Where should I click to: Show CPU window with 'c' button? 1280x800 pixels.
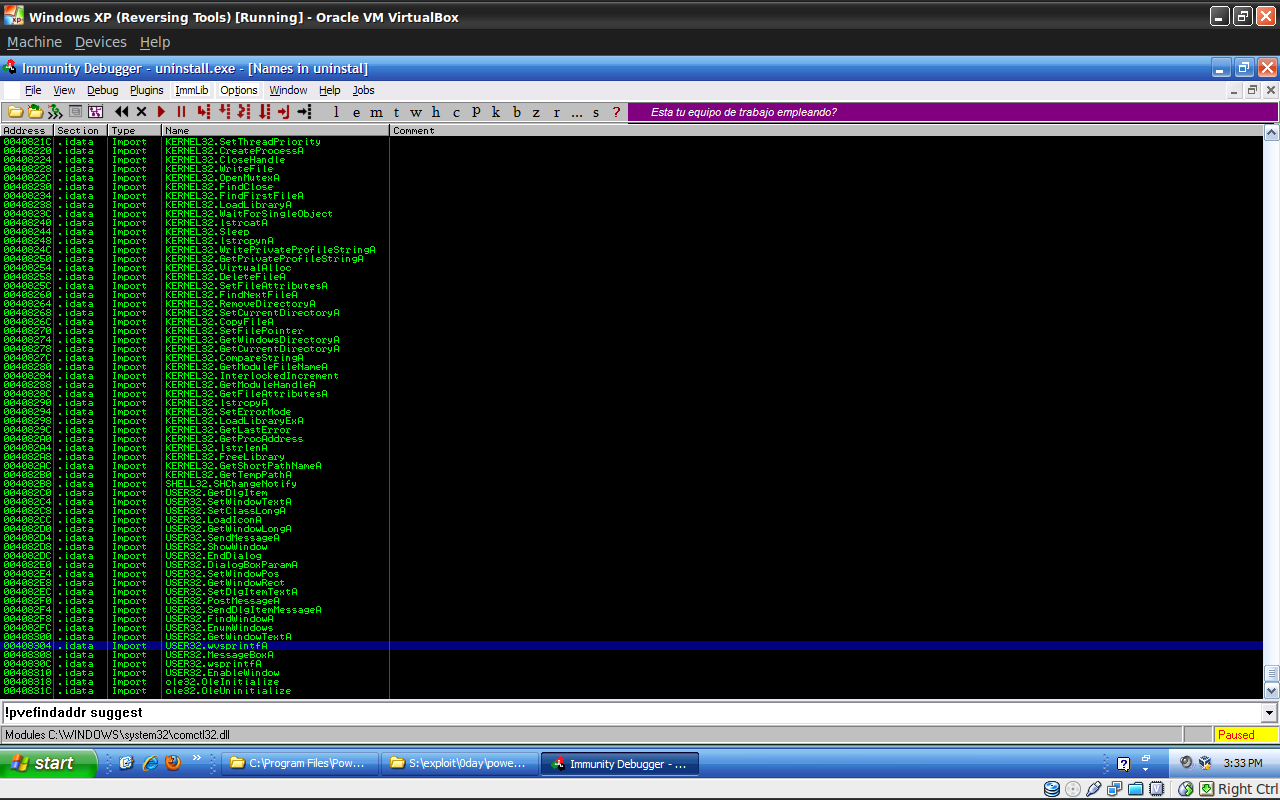tap(456, 112)
